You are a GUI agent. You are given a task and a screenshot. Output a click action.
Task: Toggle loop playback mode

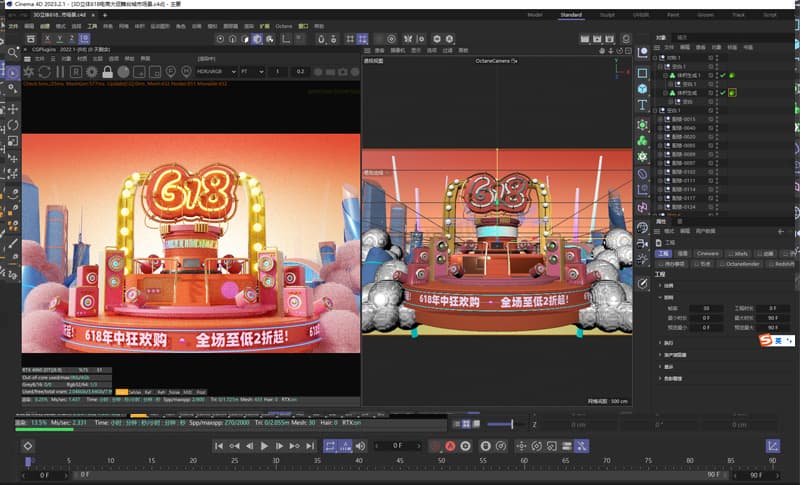[330, 446]
